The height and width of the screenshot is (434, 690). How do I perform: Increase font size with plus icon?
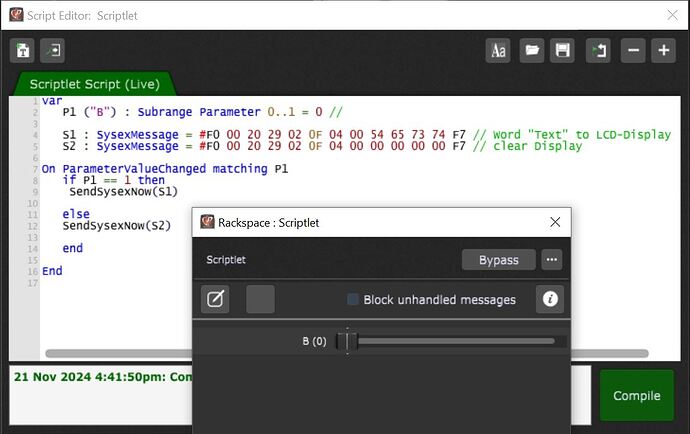[664, 51]
